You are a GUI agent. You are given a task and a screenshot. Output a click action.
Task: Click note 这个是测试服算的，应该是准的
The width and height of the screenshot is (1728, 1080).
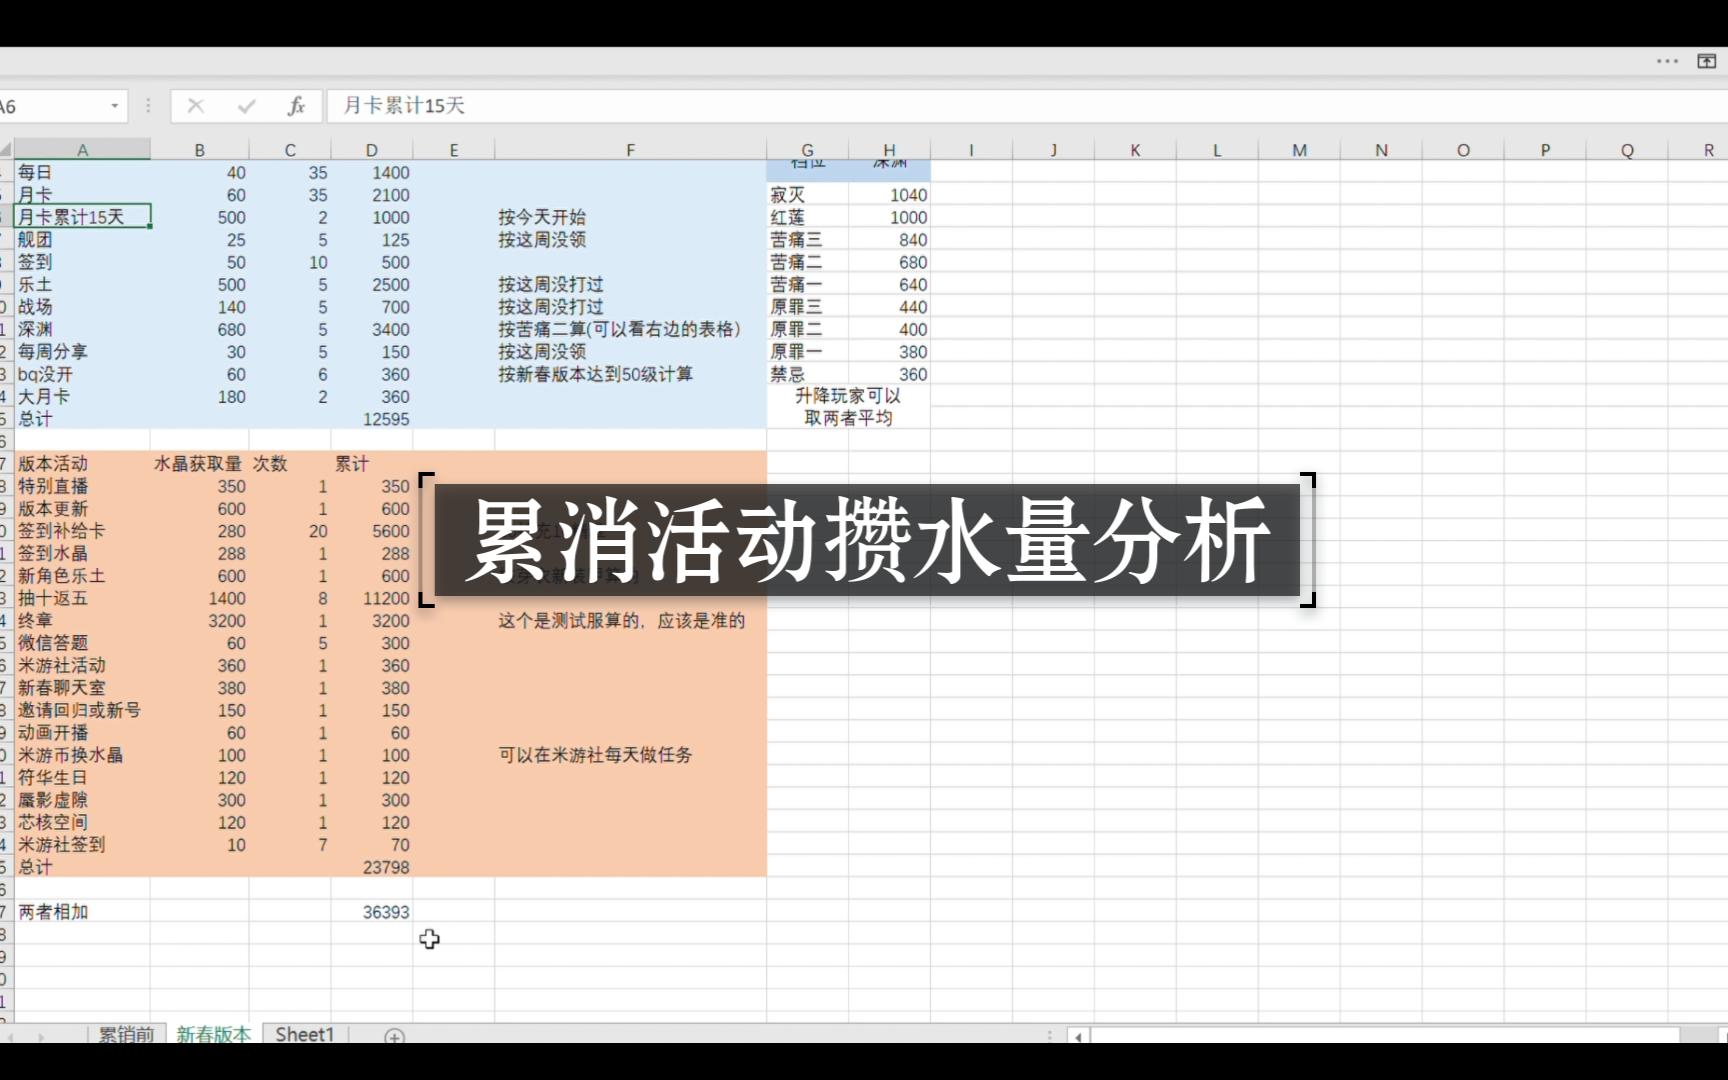point(621,621)
